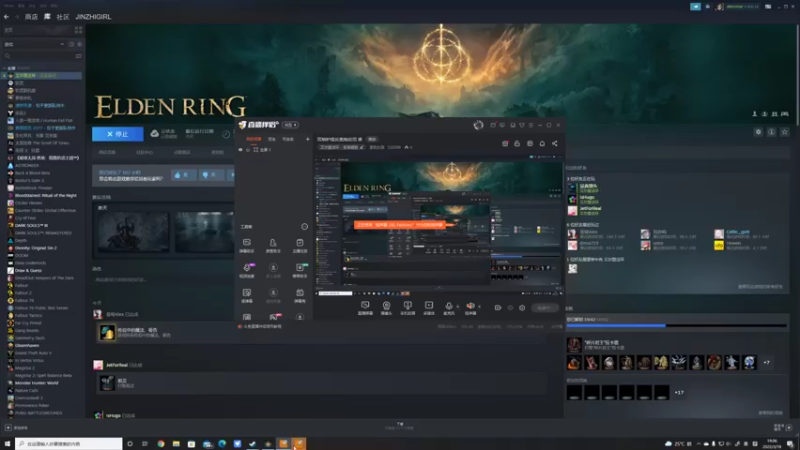Click the speaker icon in streaming app
The height and width of the screenshot is (450, 800).
click(x=470, y=307)
